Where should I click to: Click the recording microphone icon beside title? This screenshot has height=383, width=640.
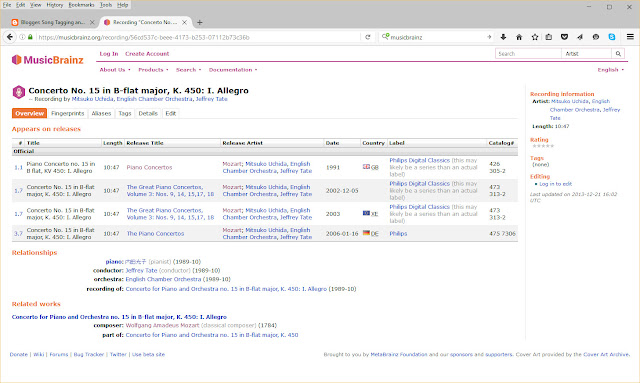coord(18,92)
